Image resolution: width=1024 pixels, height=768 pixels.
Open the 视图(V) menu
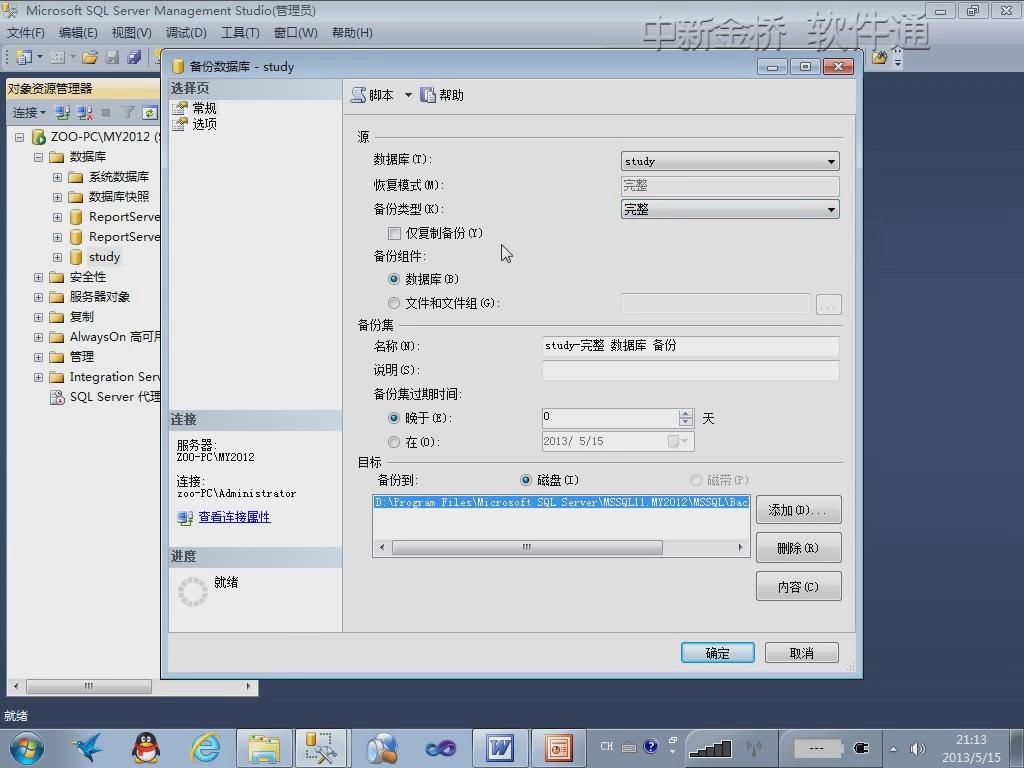pyautogui.click(x=131, y=33)
